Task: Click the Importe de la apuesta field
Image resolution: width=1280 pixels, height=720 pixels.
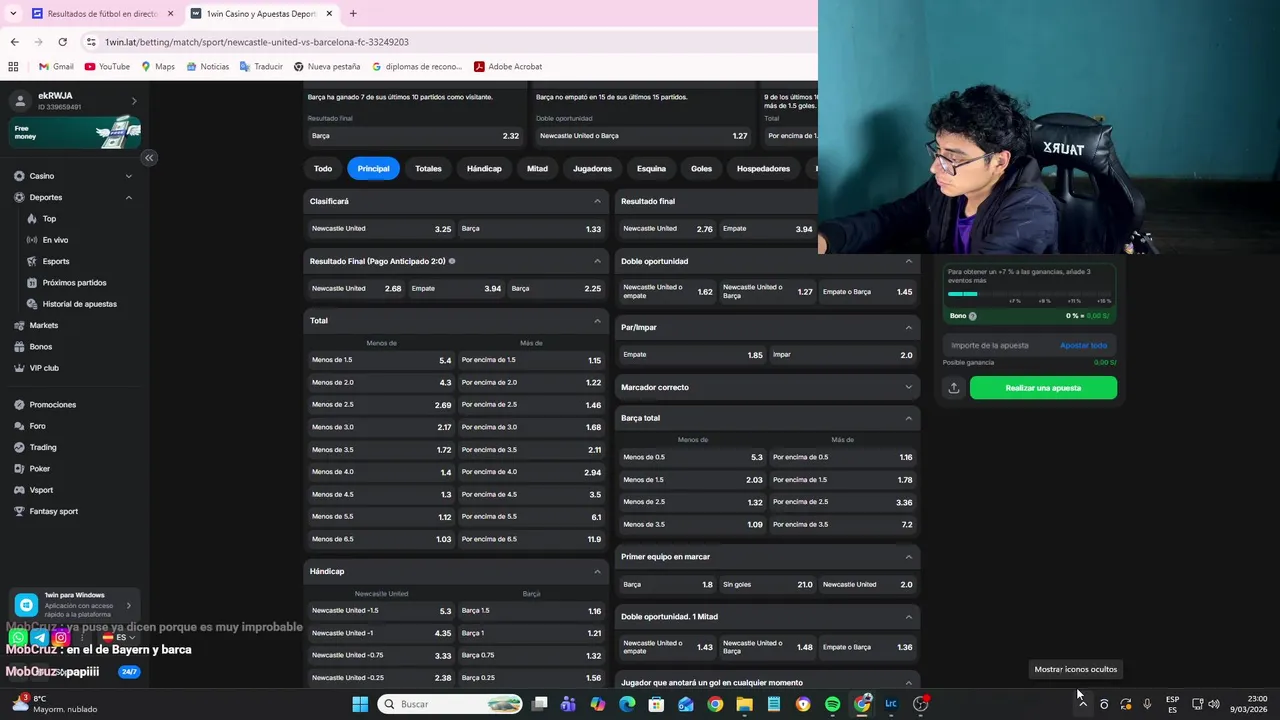Action: [1000, 345]
